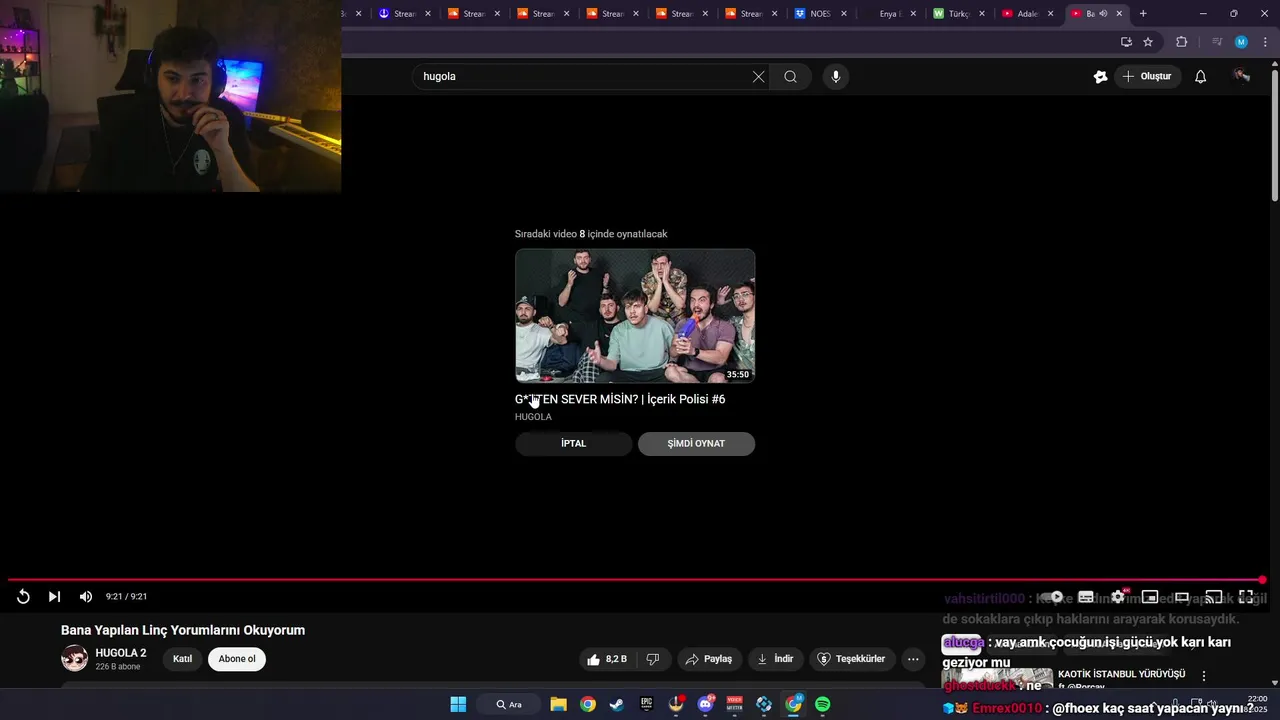Switch to the Stream tab with the blue icon
This screenshot has width=1280, height=720.
402,14
